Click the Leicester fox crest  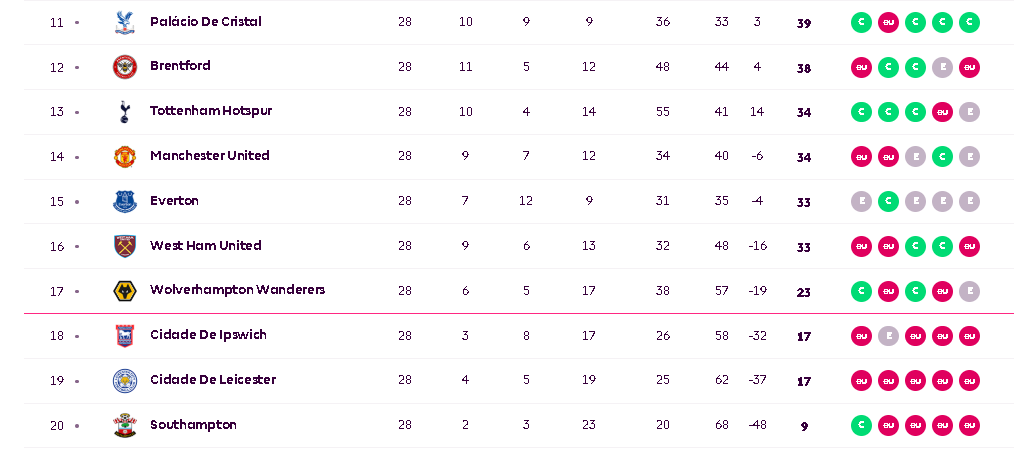[124, 380]
